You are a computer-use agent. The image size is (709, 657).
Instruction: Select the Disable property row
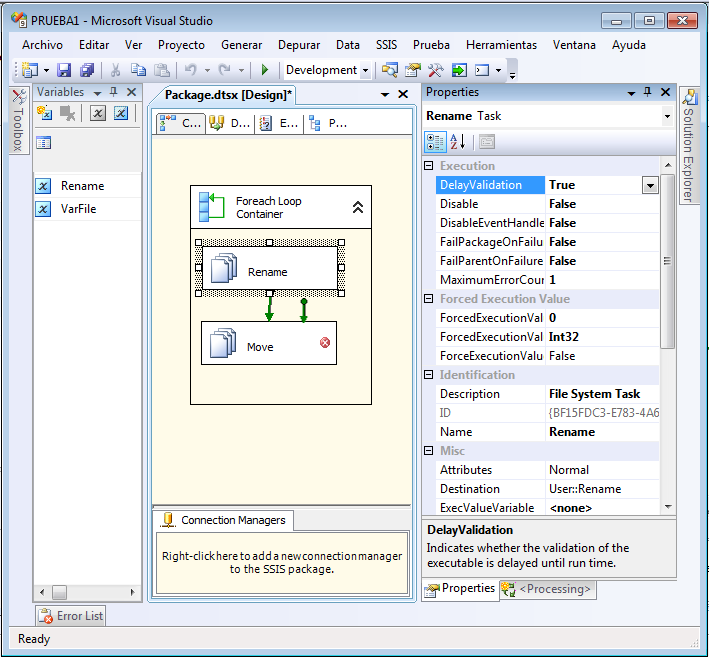(x=547, y=204)
